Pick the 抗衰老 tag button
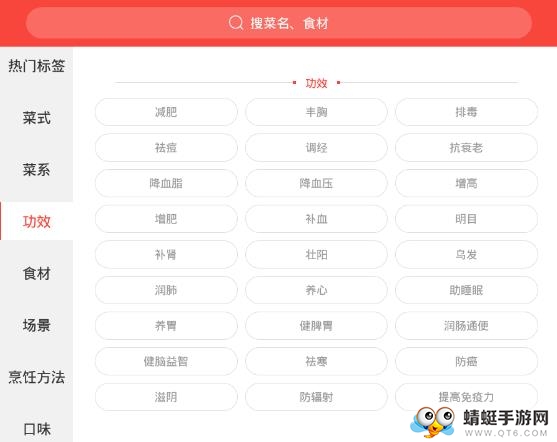This screenshot has width=557, height=442. [x=466, y=148]
